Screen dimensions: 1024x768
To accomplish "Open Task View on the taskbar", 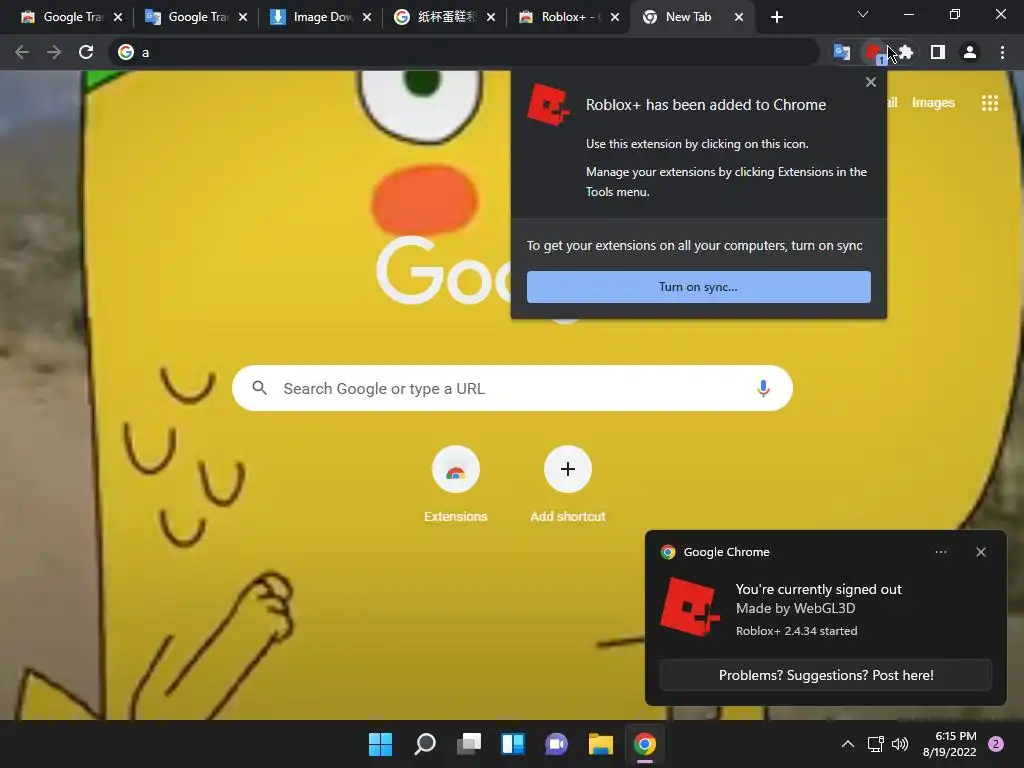I will point(469,744).
